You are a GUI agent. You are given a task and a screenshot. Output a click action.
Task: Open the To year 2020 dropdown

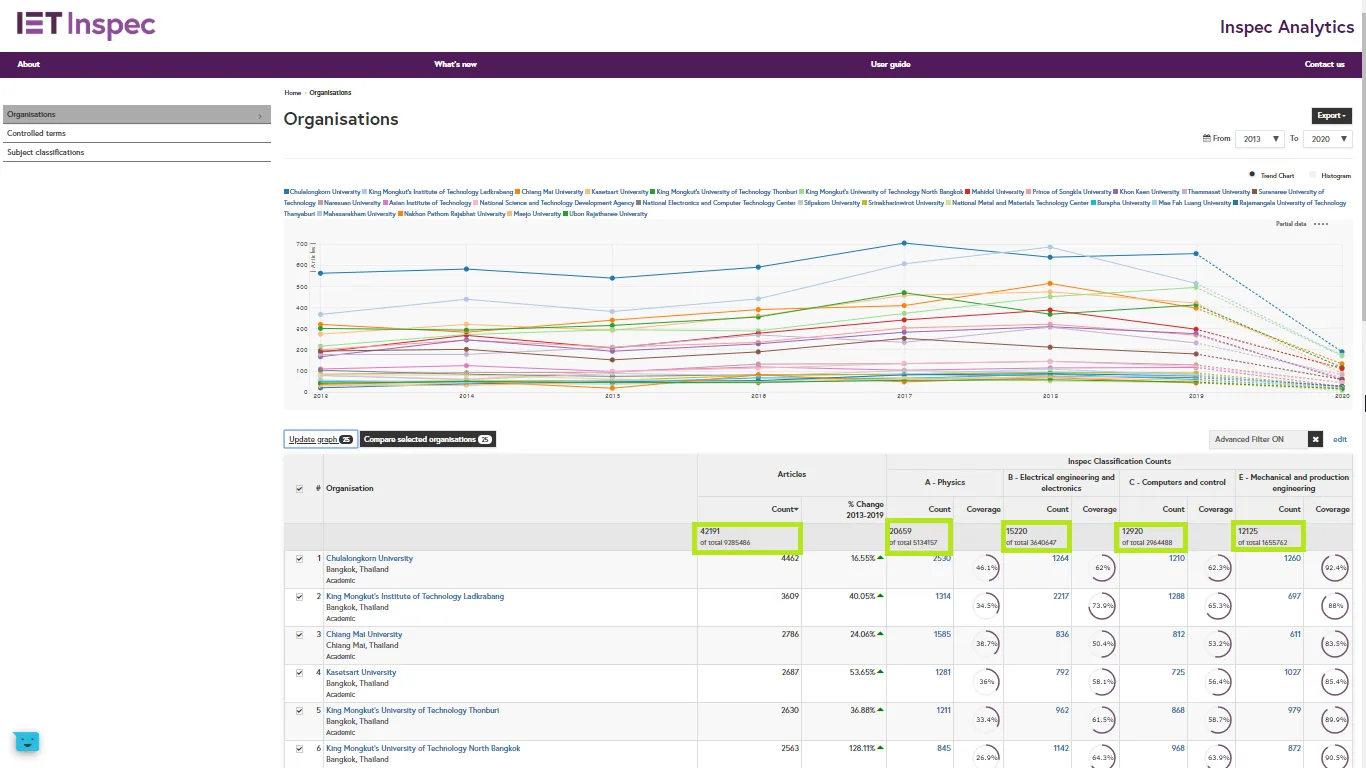point(1328,139)
